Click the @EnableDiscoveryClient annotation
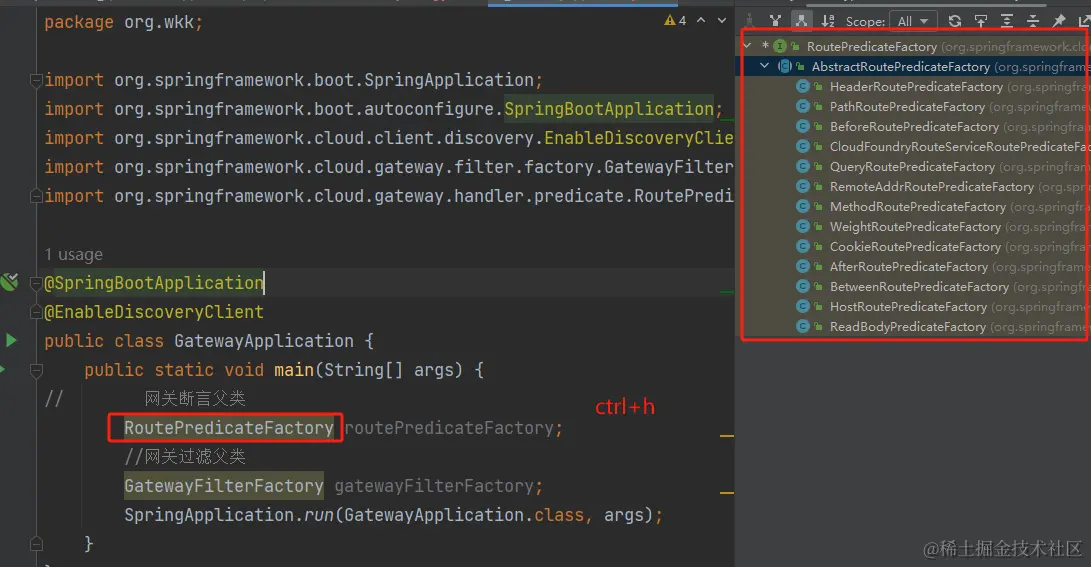The height and width of the screenshot is (567, 1091). (x=154, y=312)
